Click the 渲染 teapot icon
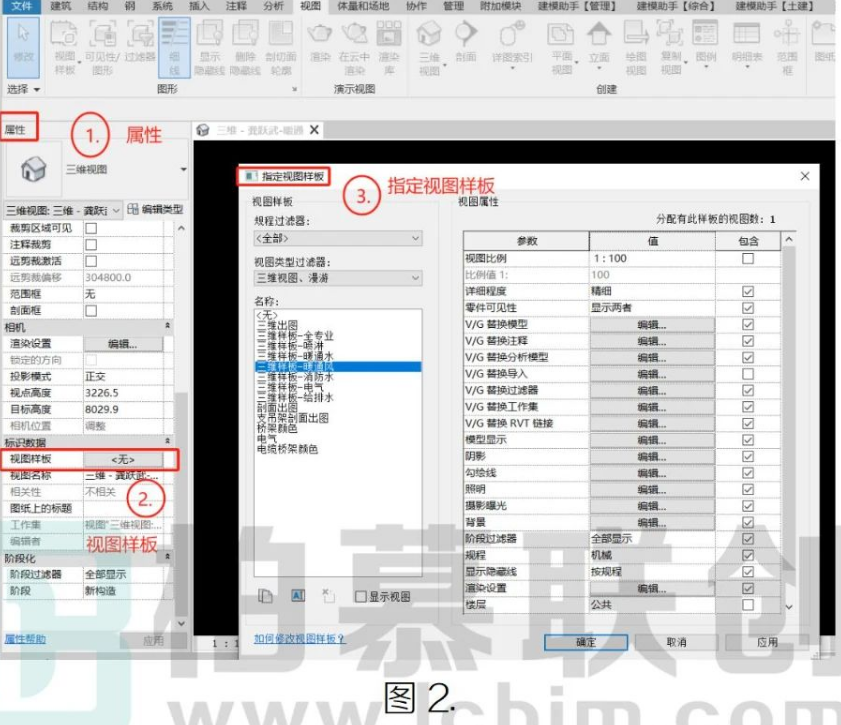Image resolution: width=841 pixels, height=725 pixels. point(320,42)
